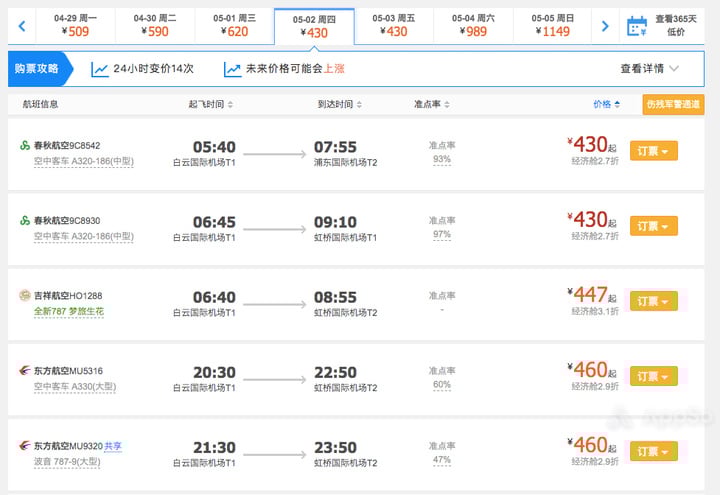
Task: Sort by 准点率 punctuality rate
Action: [x=432, y=105]
